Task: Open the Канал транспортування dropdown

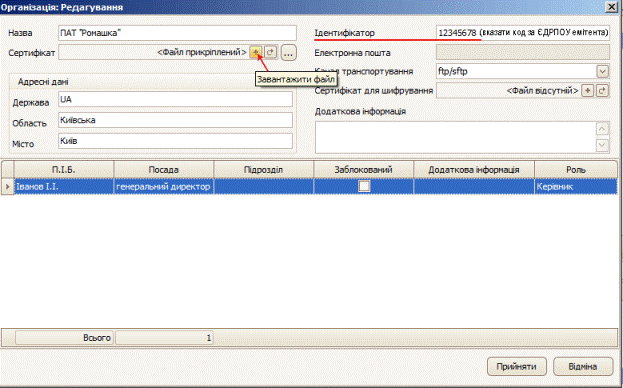Action: (x=603, y=71)
